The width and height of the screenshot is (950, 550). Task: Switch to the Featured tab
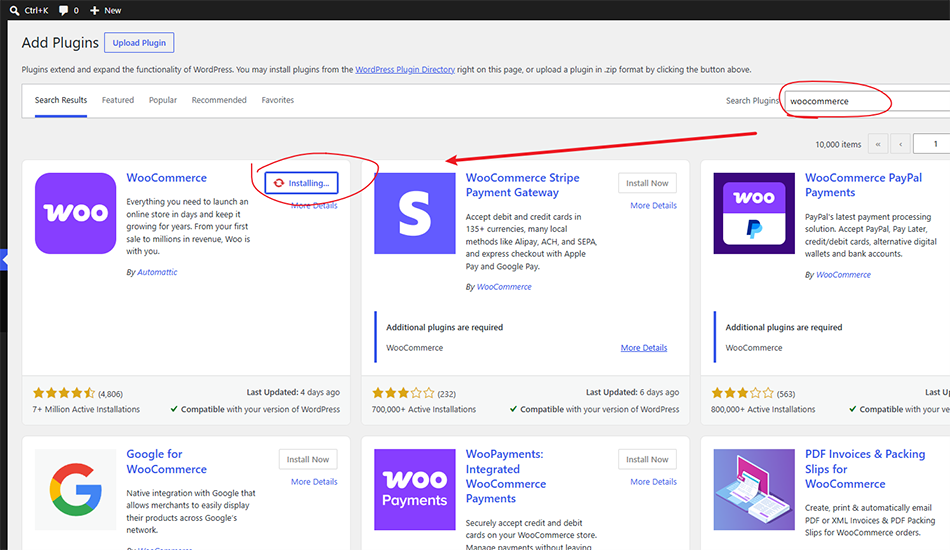(118, 100)
